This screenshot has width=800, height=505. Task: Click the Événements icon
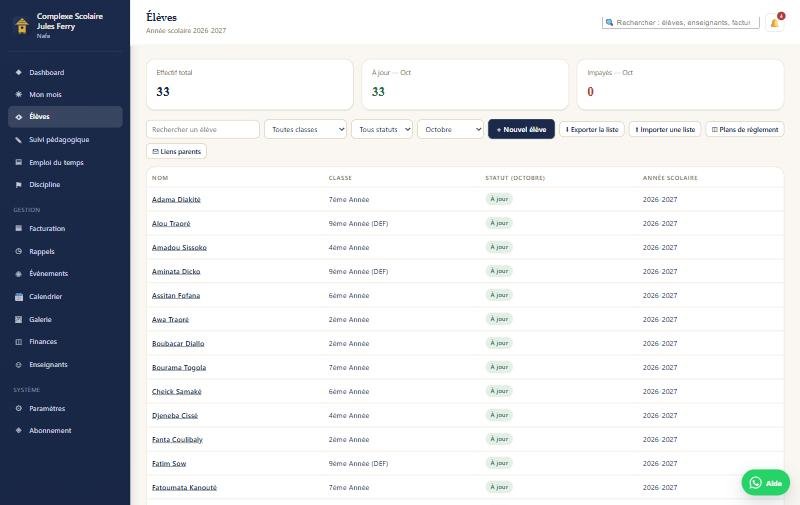19,274
